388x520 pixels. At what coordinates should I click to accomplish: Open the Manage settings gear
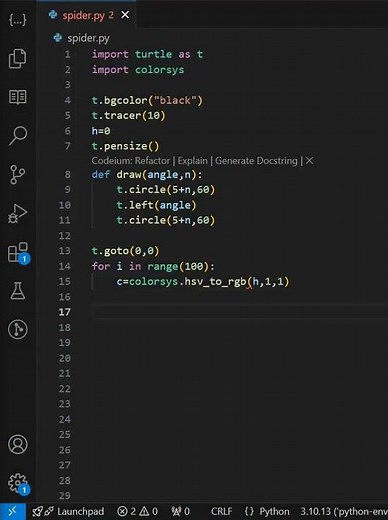point(18,483)
